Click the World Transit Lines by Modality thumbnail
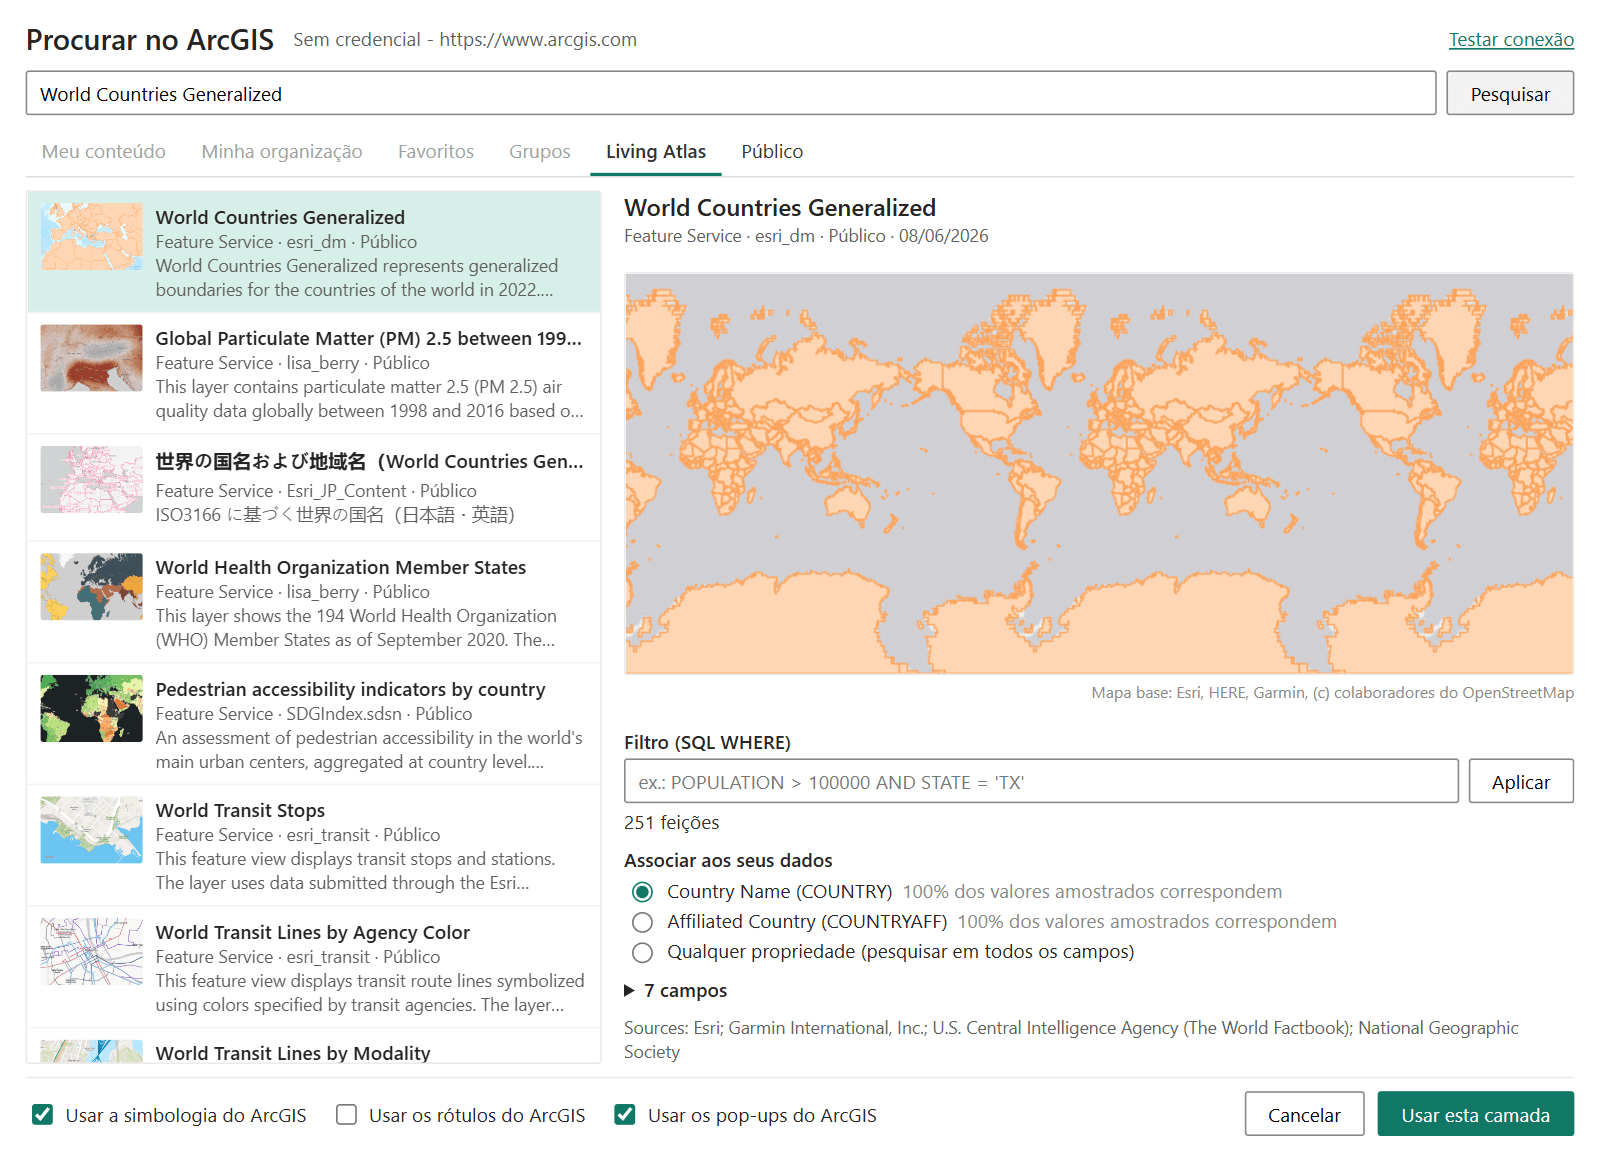This screenshot has height=1152, width=1600. (x=92, y=1051)
